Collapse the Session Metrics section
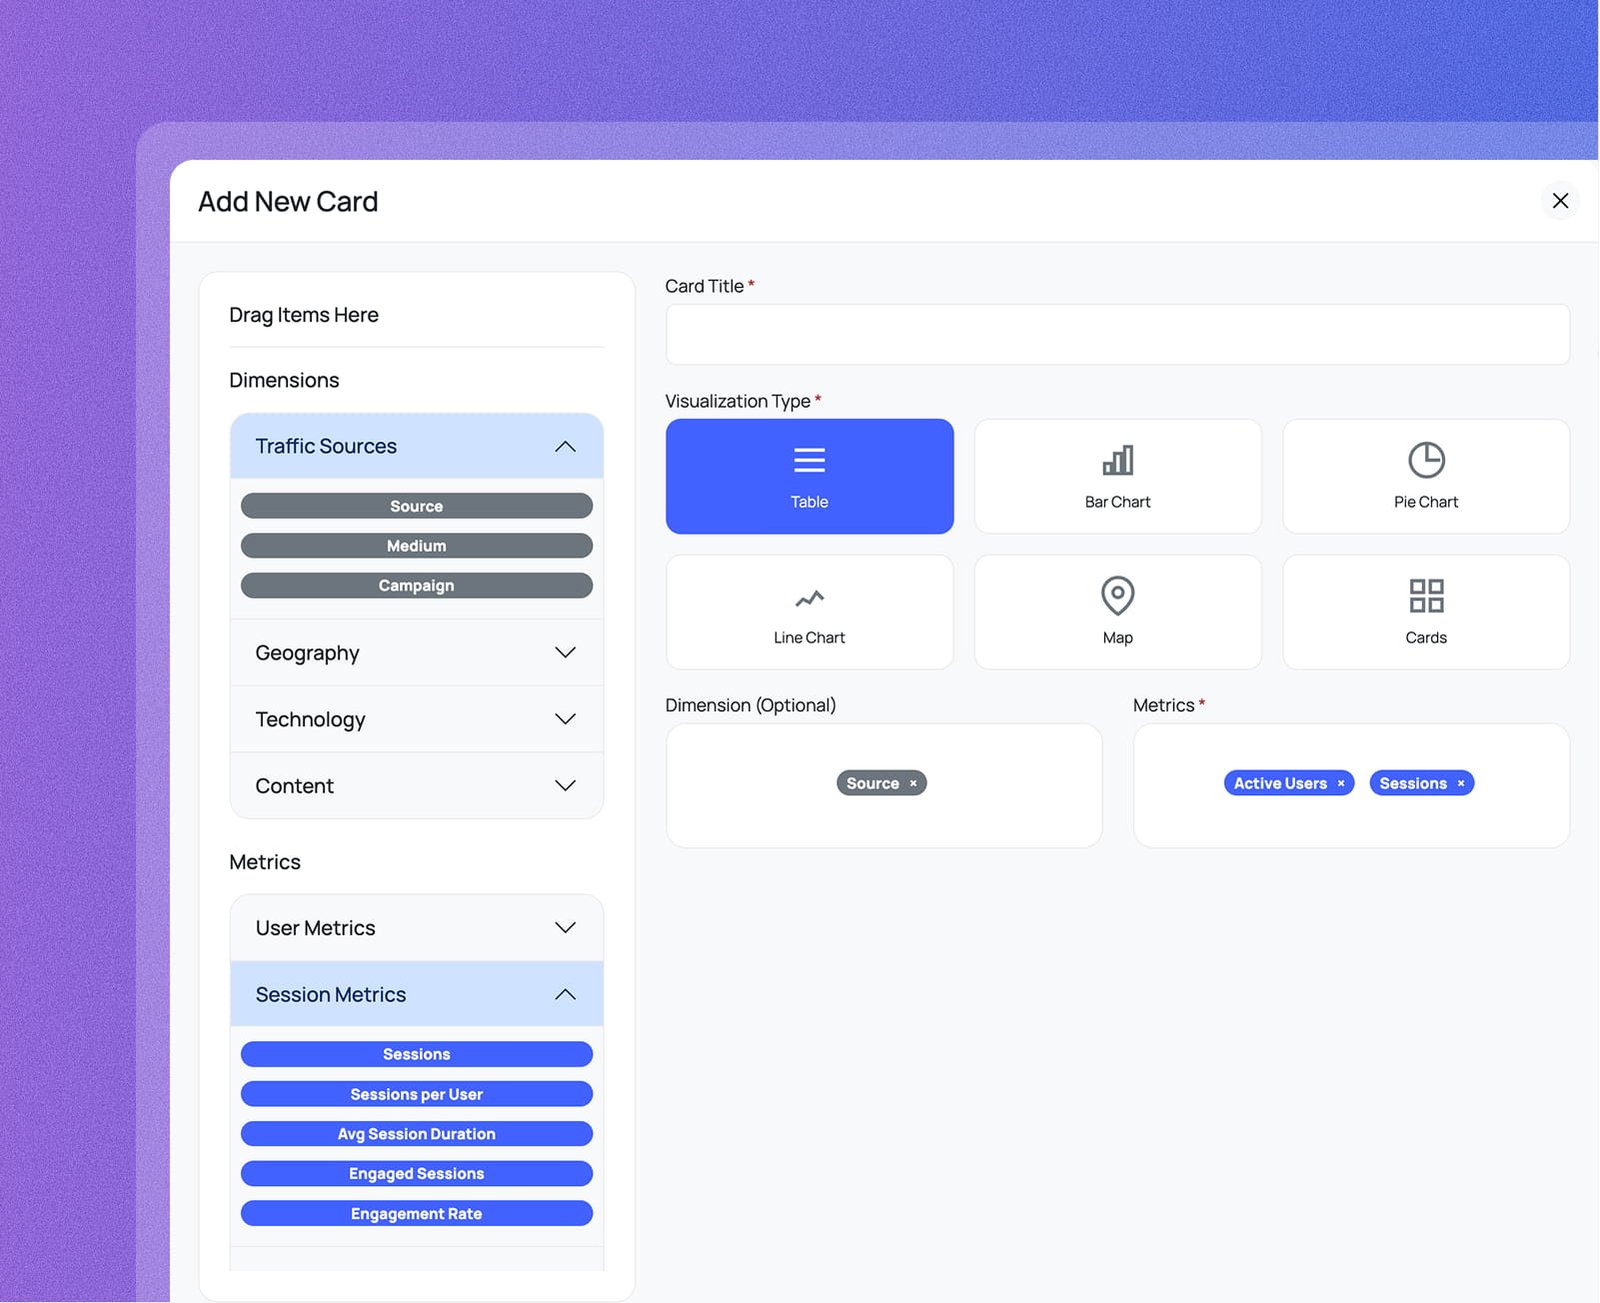The width and height of the screenshot is (1600, 1303). click(x=566, y=994)
